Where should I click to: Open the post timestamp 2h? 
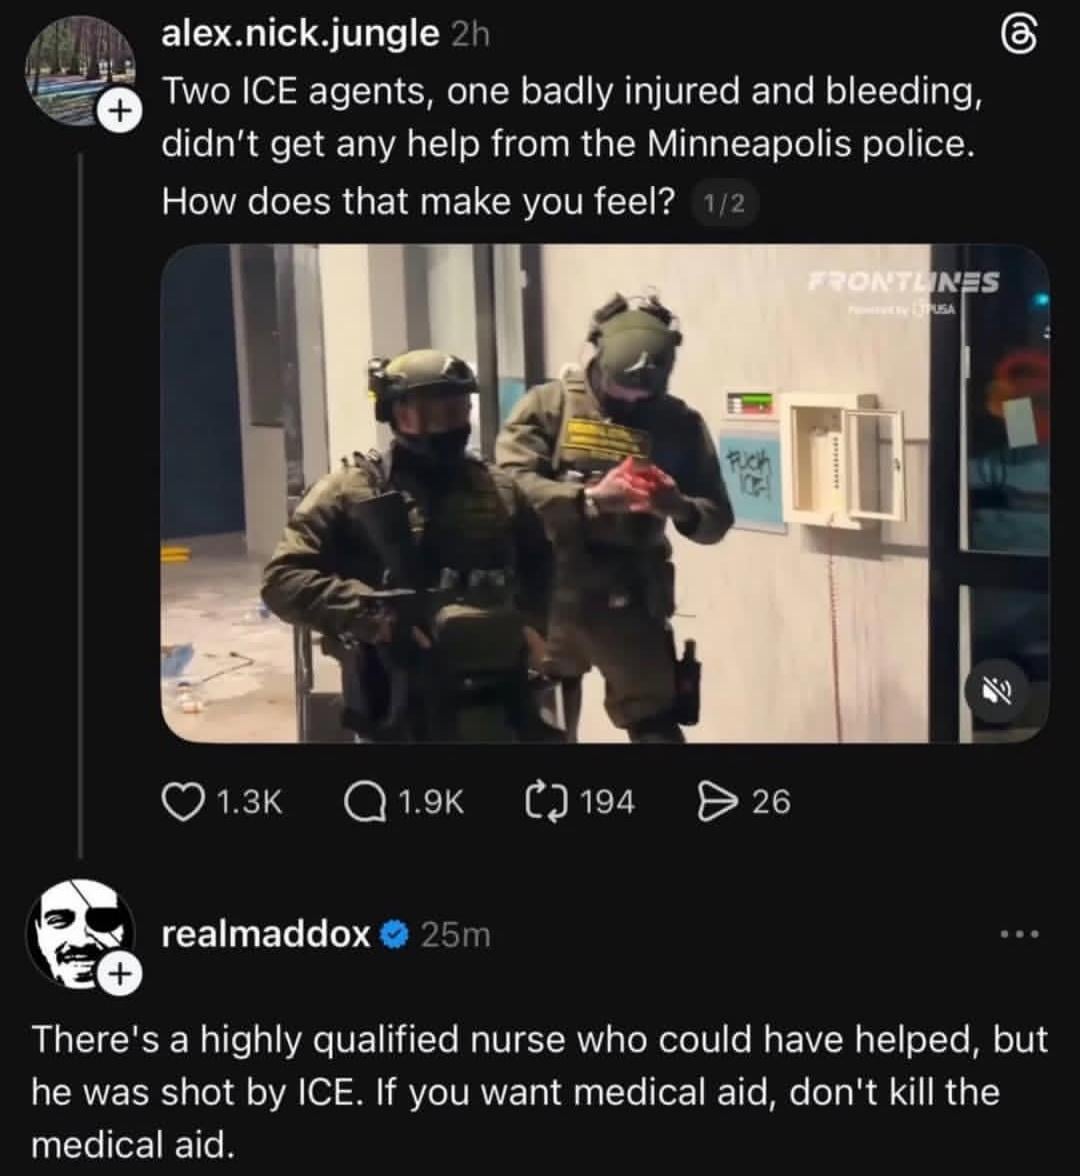coord(470,34)
